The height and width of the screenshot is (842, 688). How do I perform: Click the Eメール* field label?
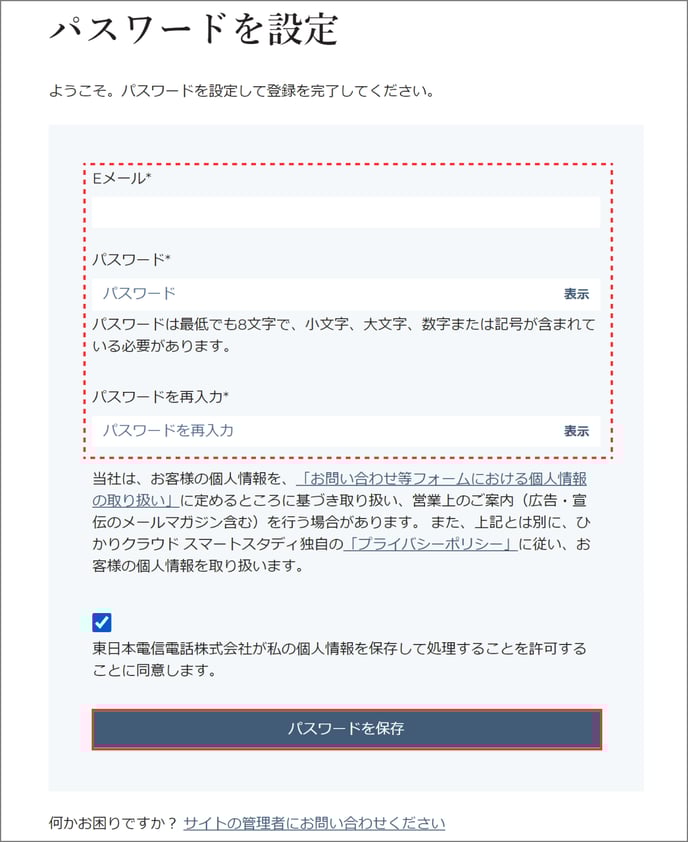[122, 178]
